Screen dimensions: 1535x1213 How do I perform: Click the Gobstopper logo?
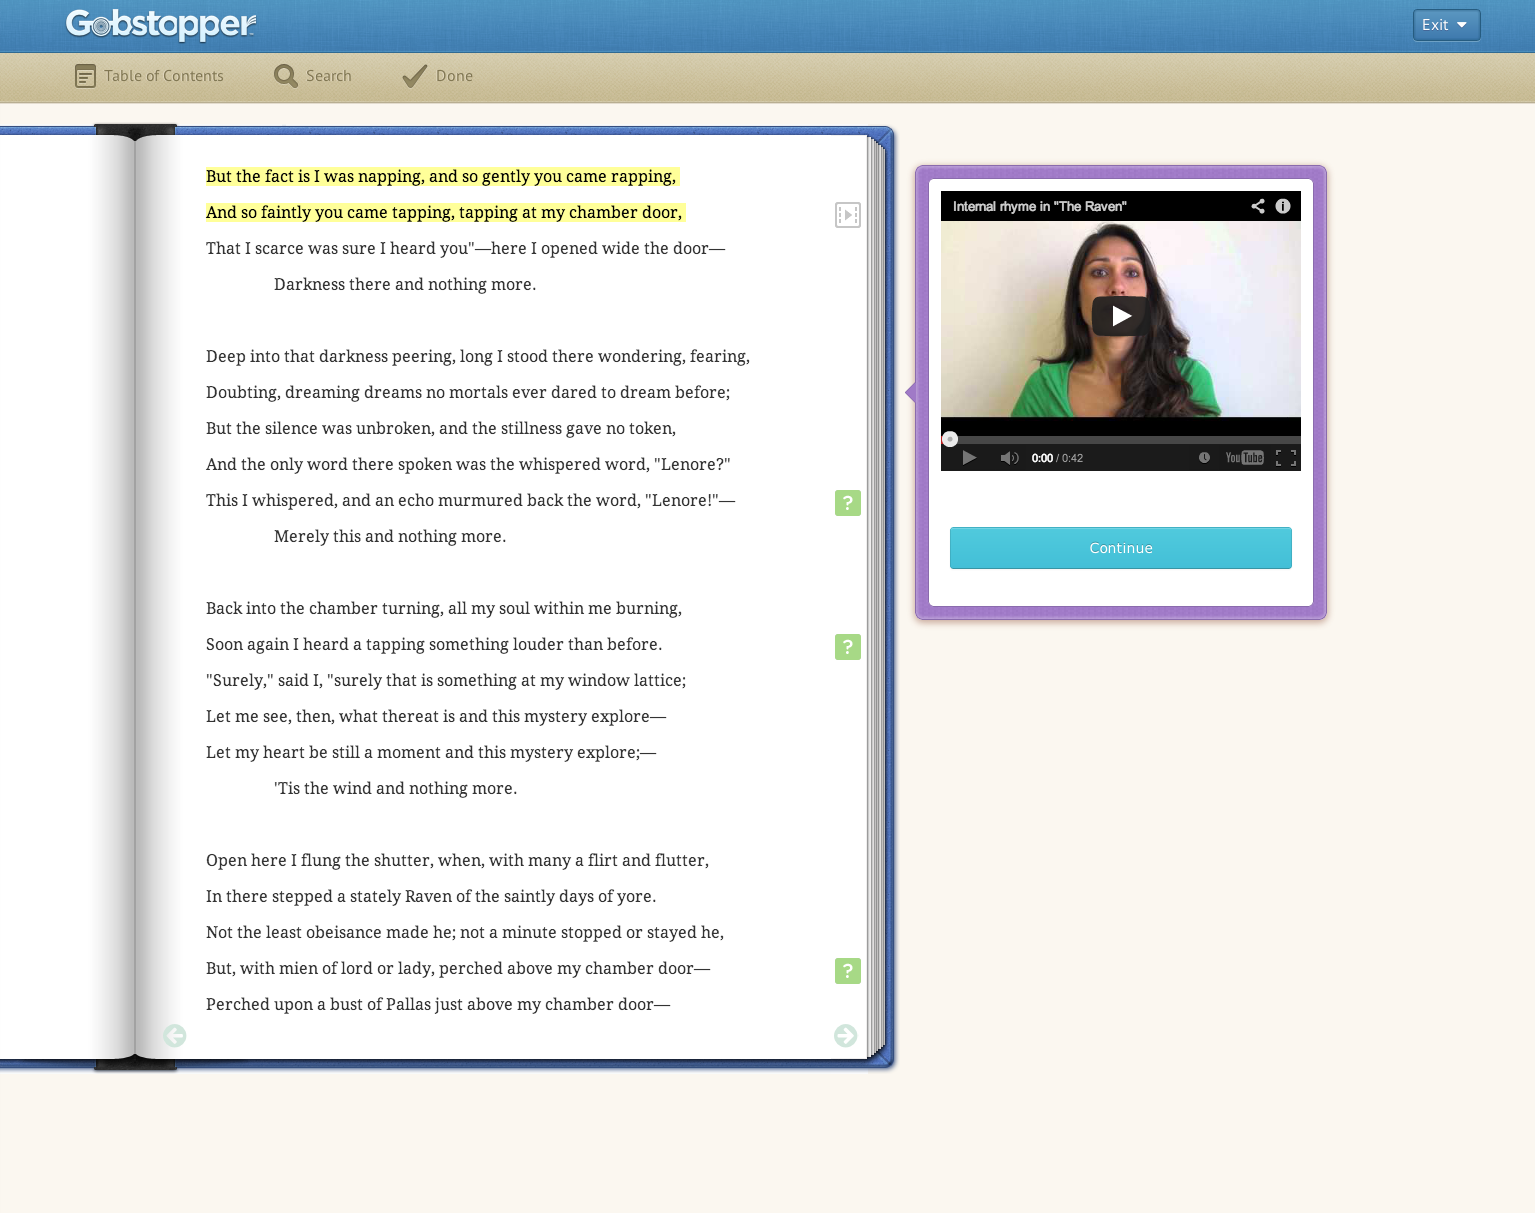point(160,24)
